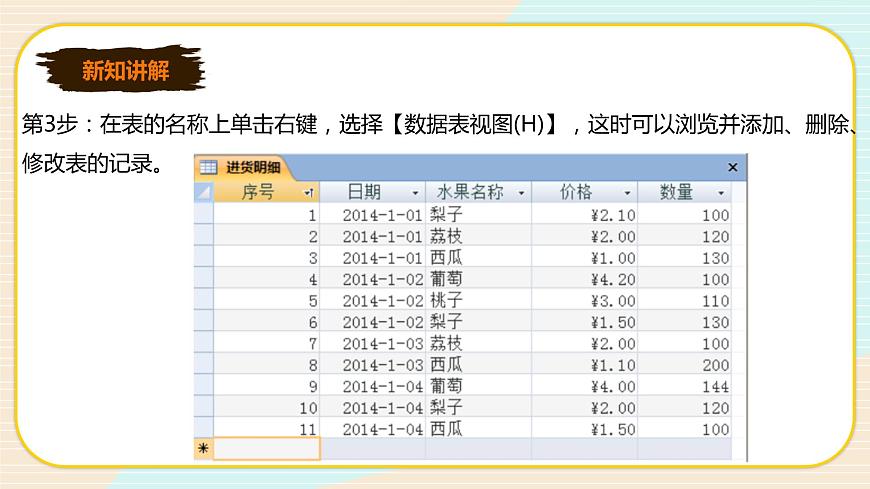Image resolution: width=870 pixels, height=489 pixels.
Task: Click the price cell ¥1.00 in row 3
Action: tap(584, 257)
